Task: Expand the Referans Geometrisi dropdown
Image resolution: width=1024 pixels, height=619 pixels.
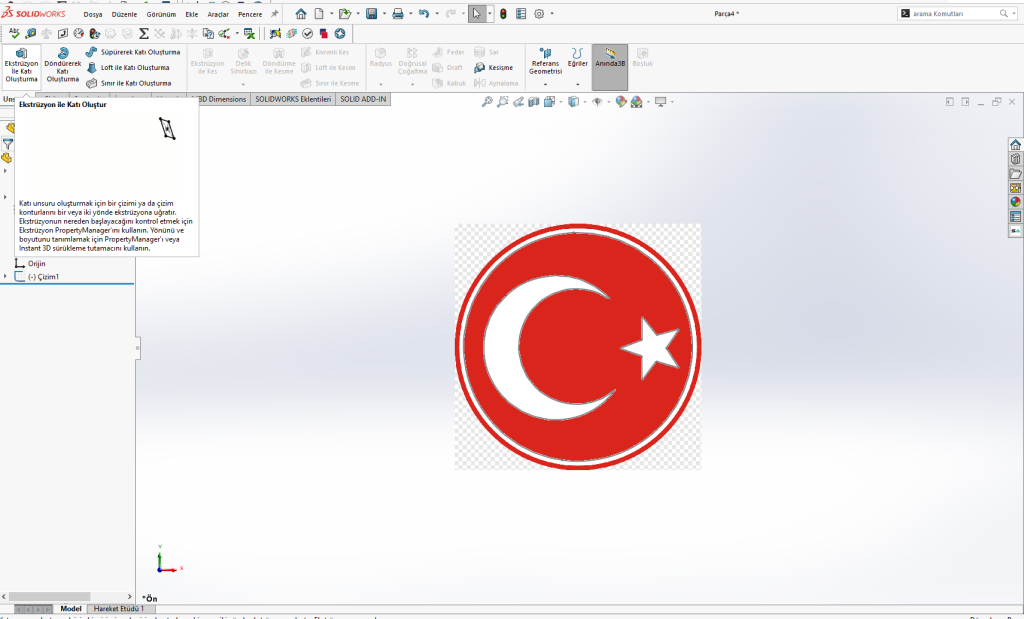Action: click(545, 84)
